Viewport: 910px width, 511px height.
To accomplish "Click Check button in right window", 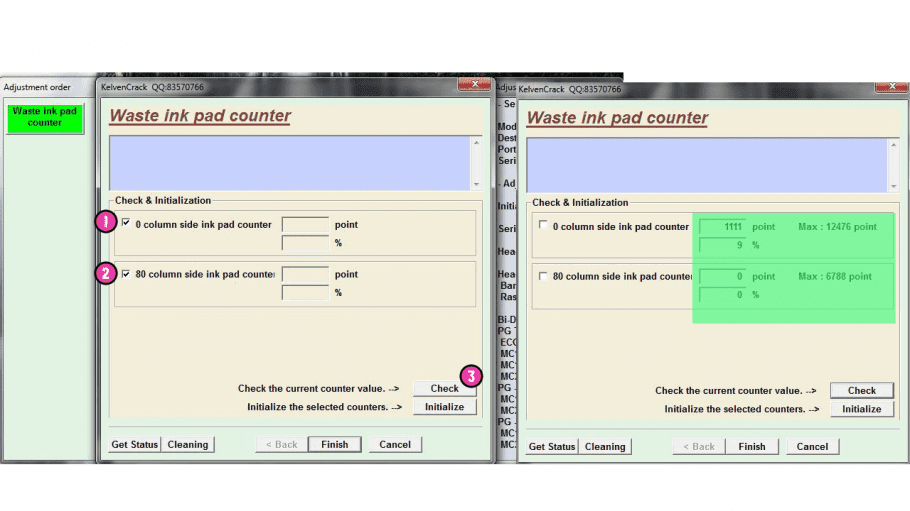I will tap(861, 391).
